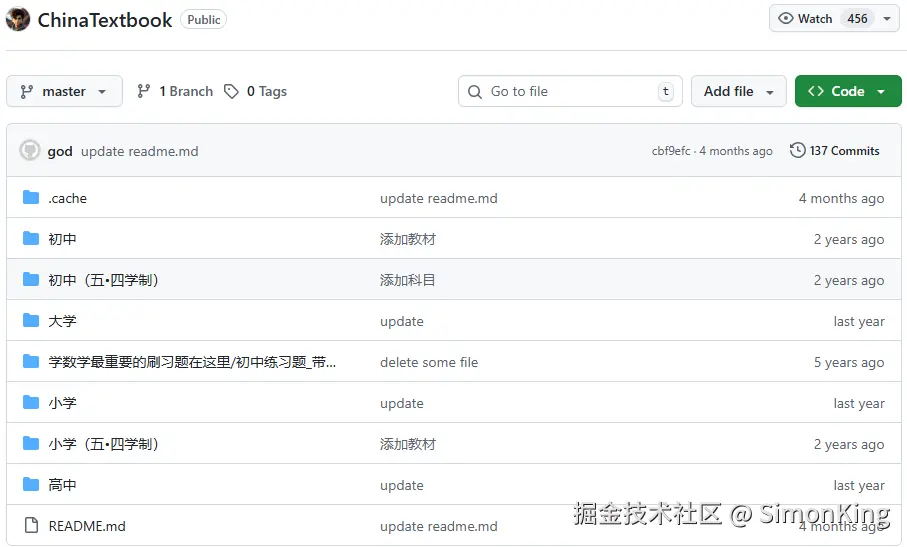Open 添加教材 commit in 小学（五•四学制）row
The image size is (907, 547).
coord(408,445)
